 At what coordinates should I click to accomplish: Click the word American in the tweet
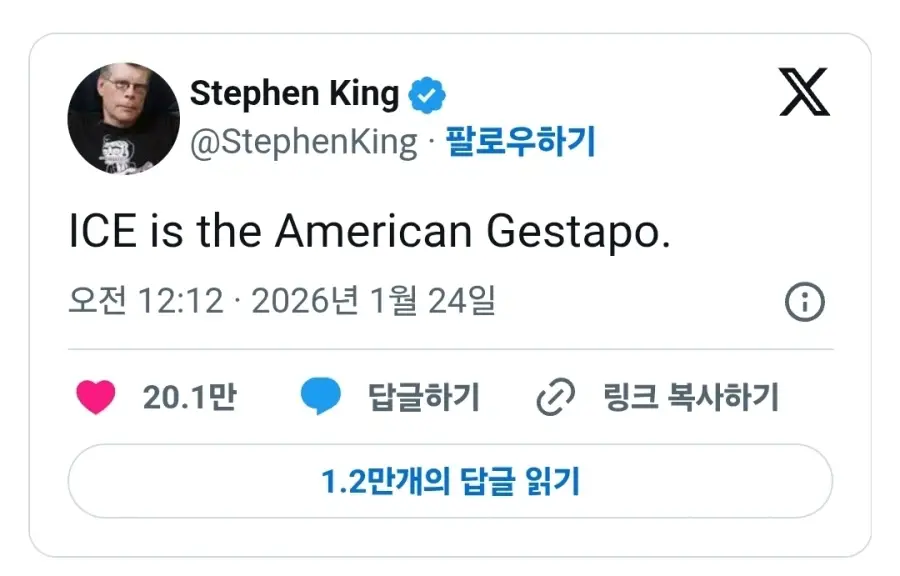372,232
